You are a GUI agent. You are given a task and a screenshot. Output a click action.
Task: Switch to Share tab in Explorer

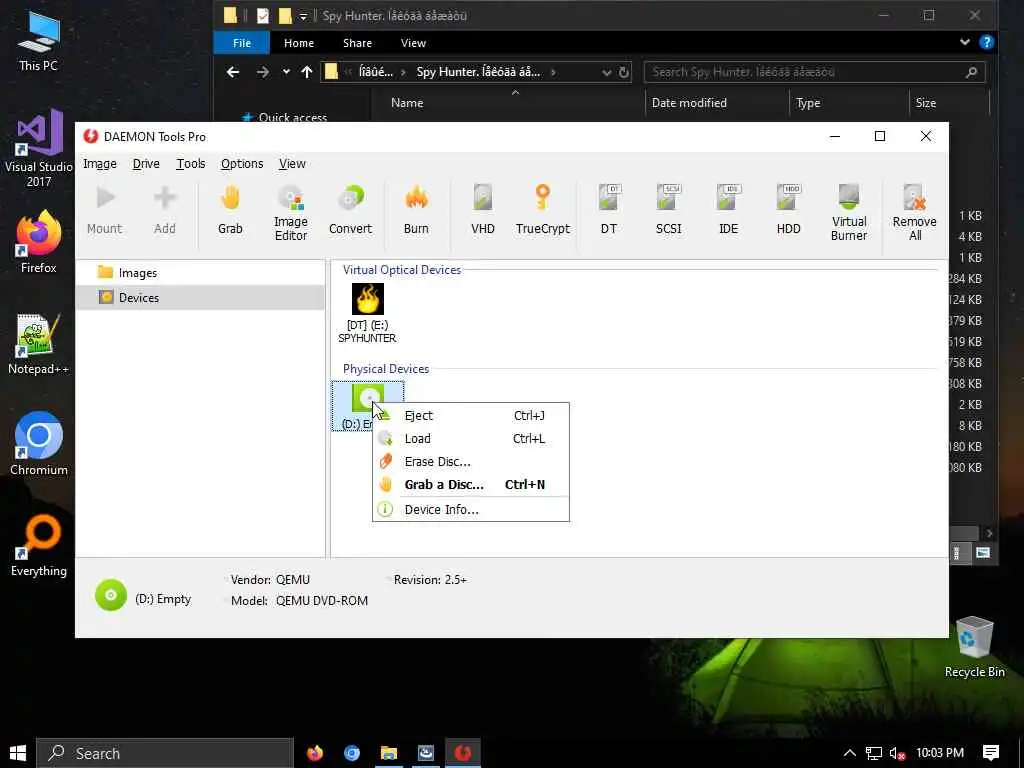(x=357, y=43)
